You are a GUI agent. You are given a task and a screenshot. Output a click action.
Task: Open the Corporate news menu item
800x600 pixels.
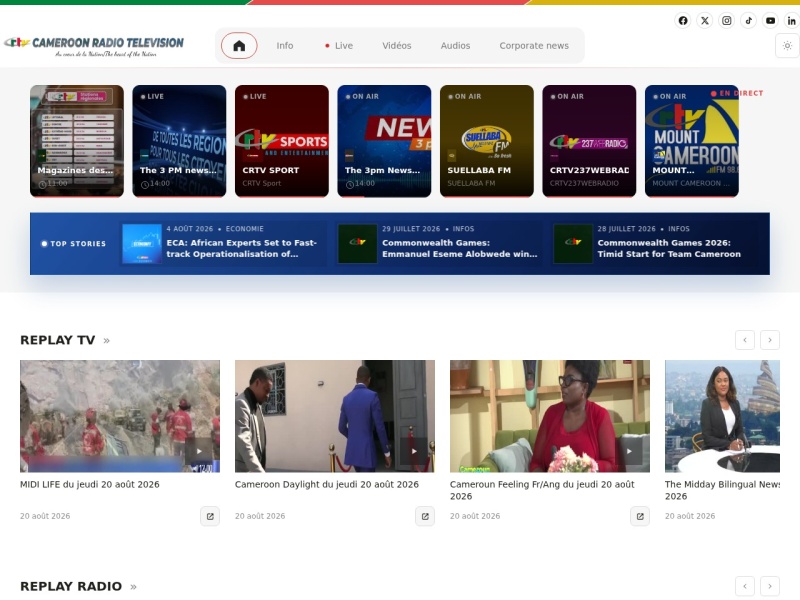point(534,45)
